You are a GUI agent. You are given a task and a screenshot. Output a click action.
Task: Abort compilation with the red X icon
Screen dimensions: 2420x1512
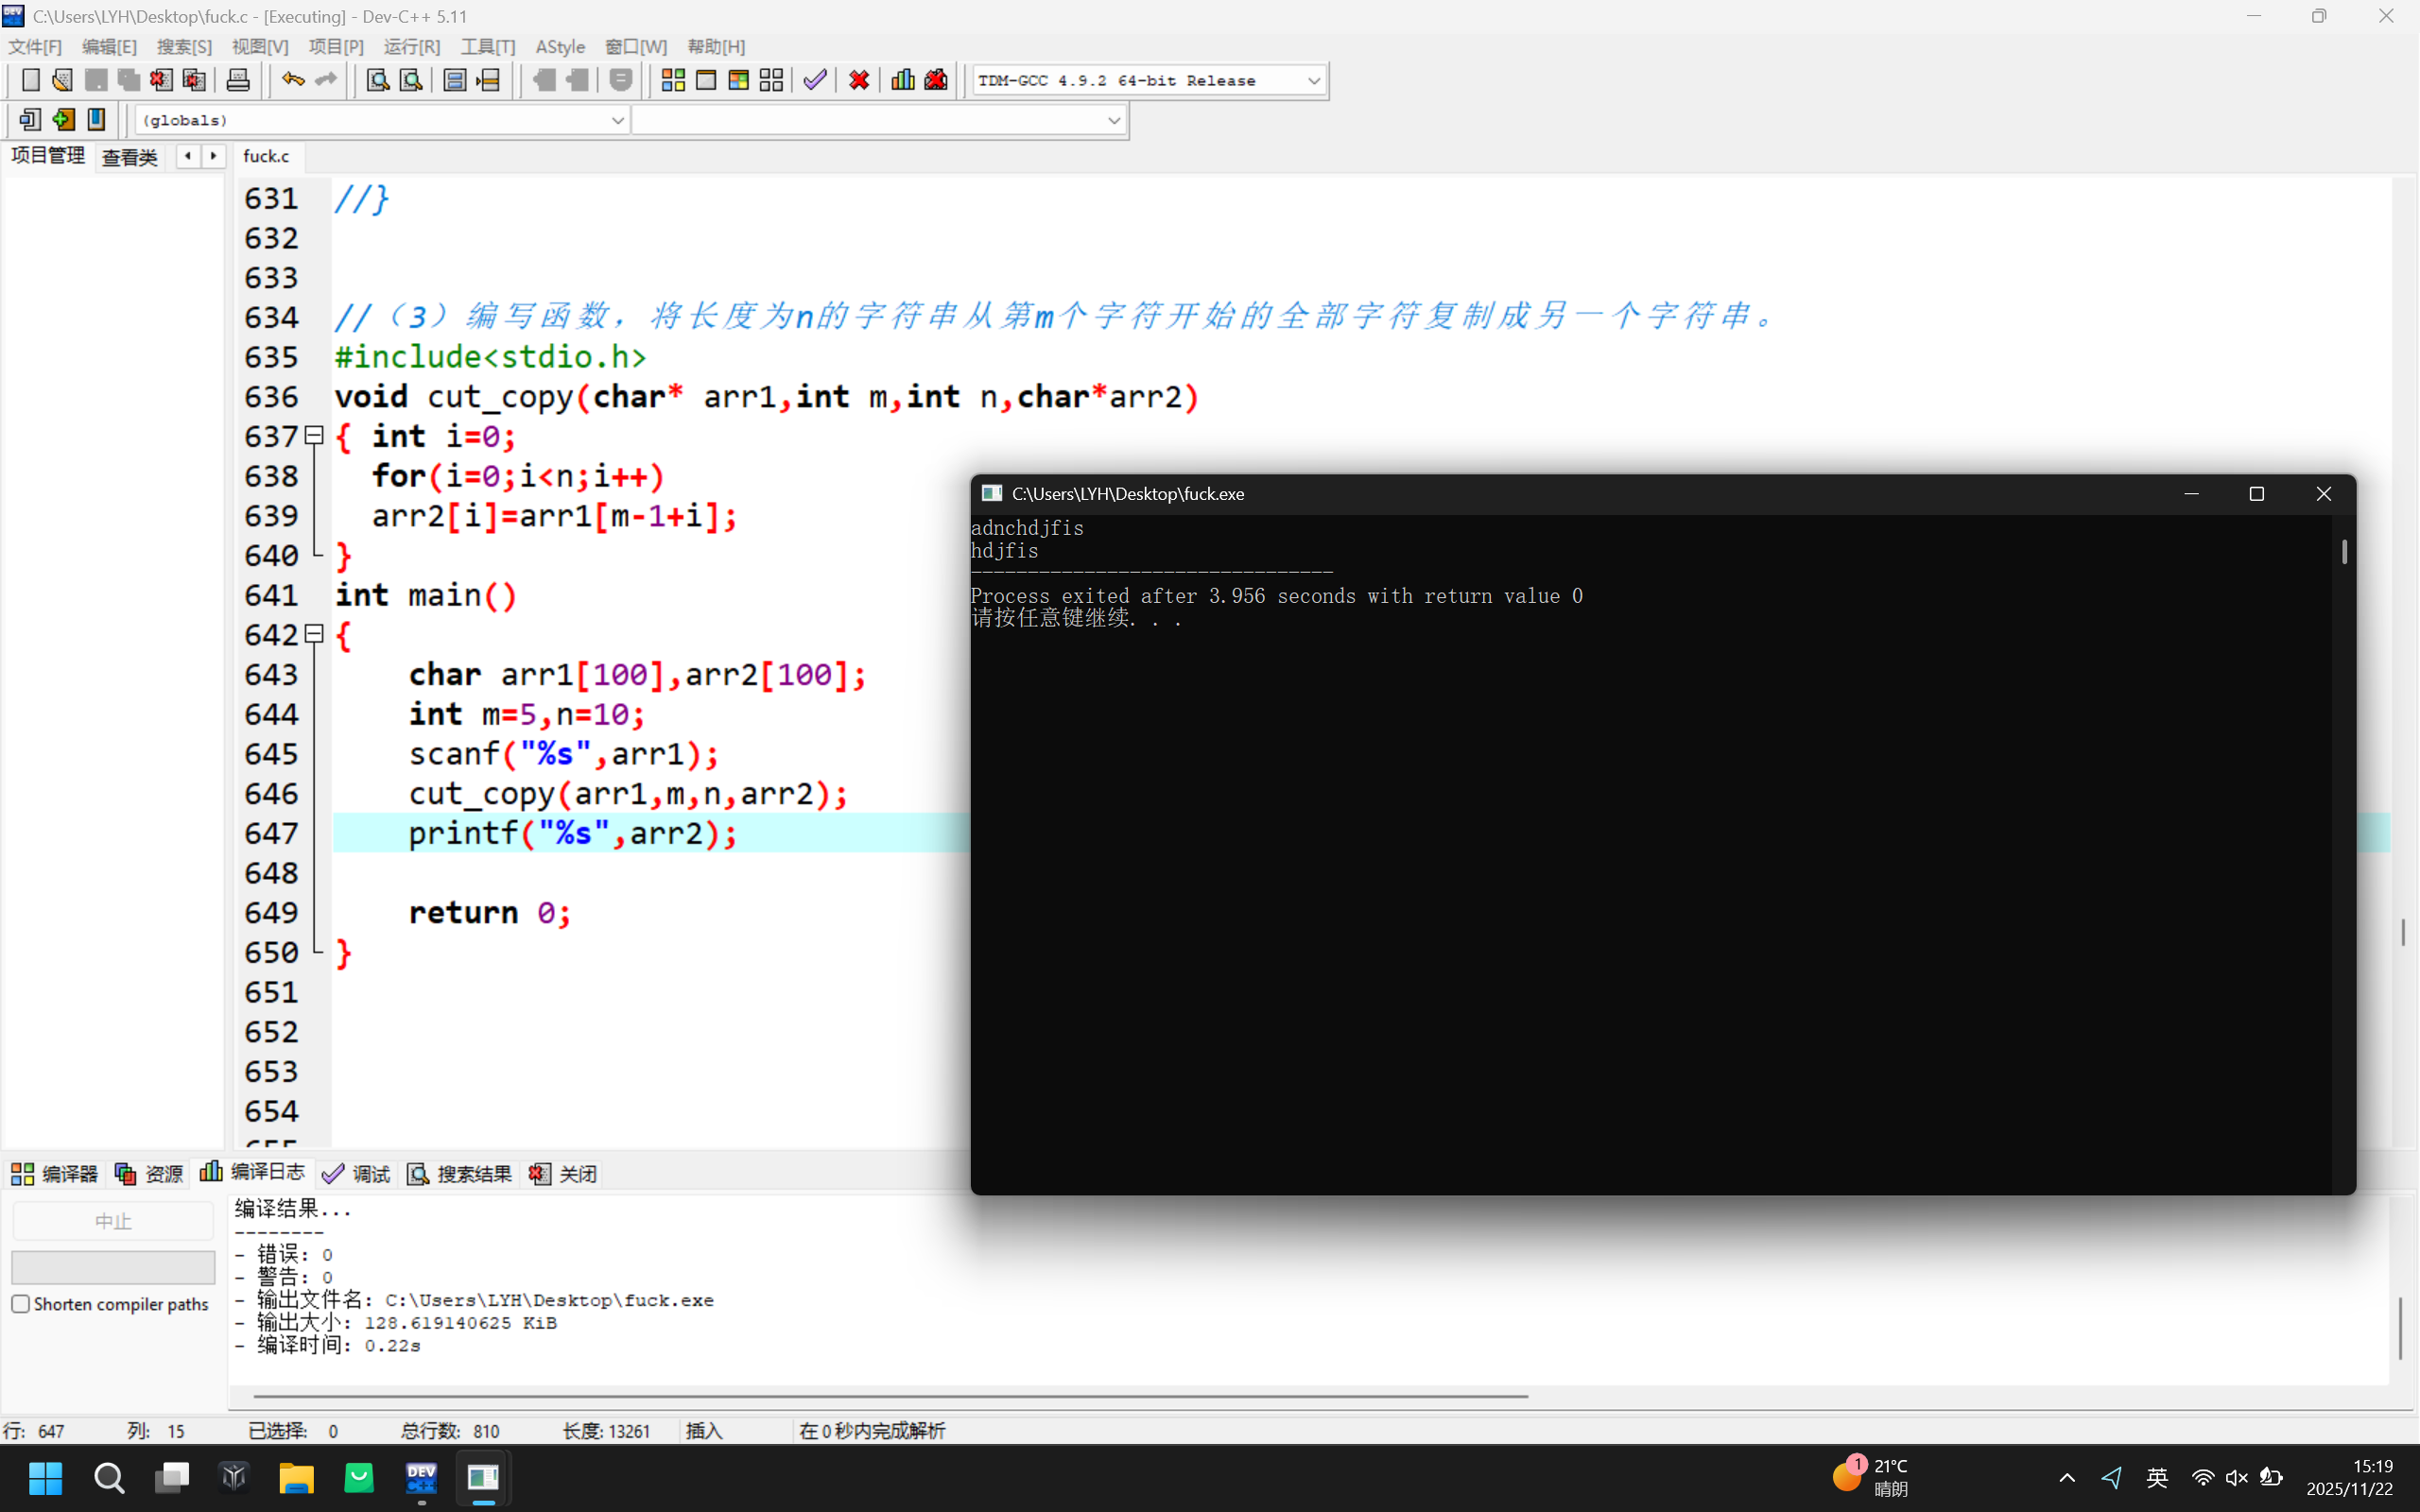tap(858, 80)
